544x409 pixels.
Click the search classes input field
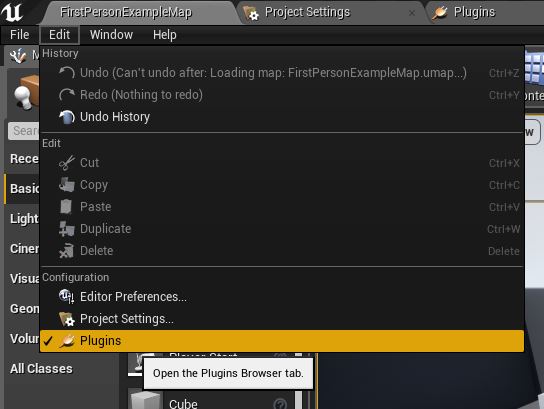click(x=24, y=131)
